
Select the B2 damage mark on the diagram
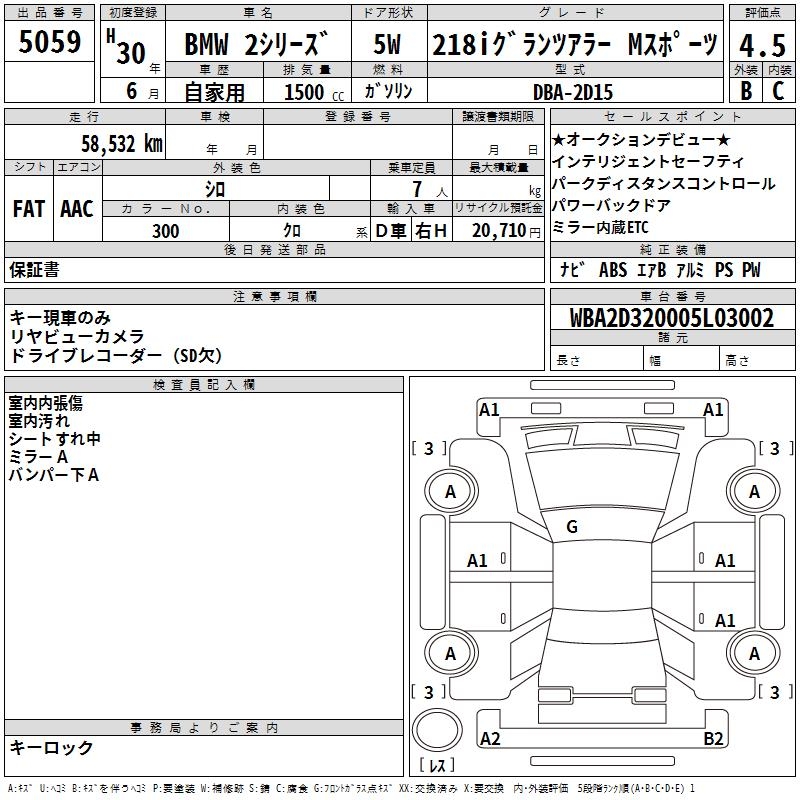pos(713,739)
